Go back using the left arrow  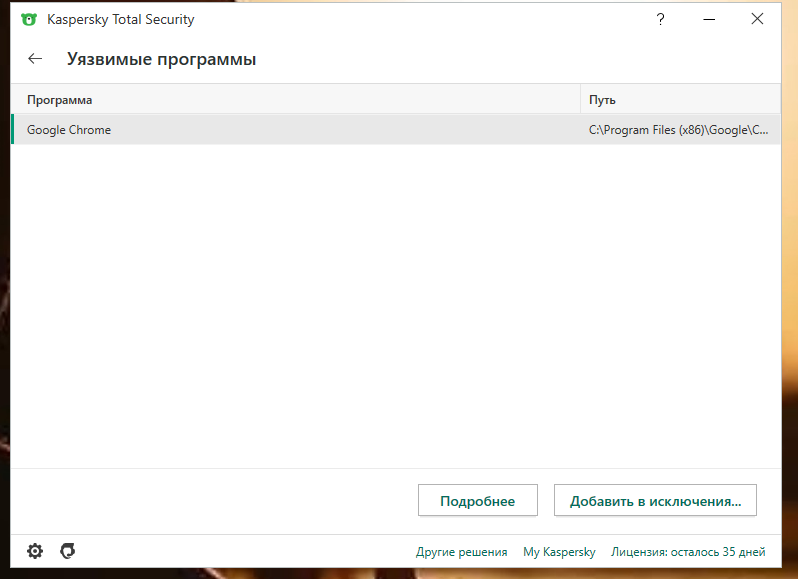tap(35, 59)
